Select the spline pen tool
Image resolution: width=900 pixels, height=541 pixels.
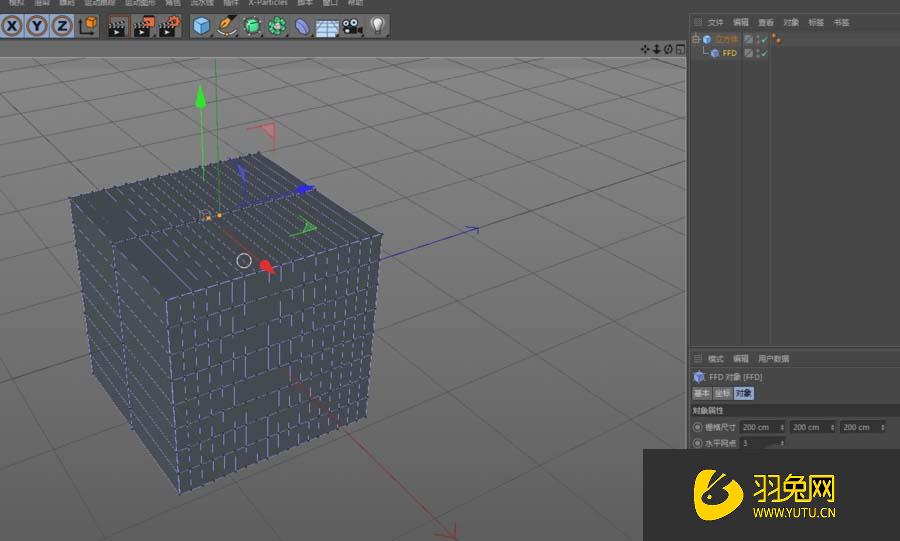(x=227, y=26)
